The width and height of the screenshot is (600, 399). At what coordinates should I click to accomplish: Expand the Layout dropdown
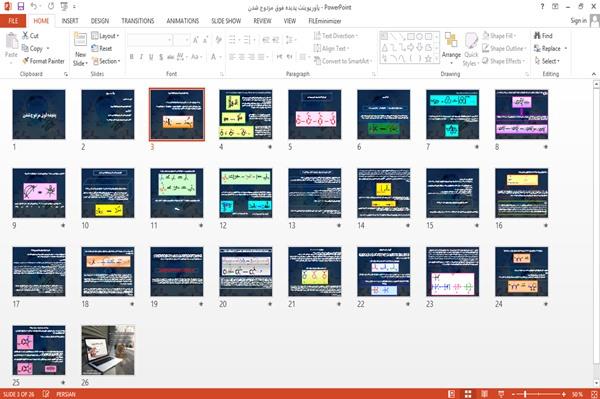[105, 36]
